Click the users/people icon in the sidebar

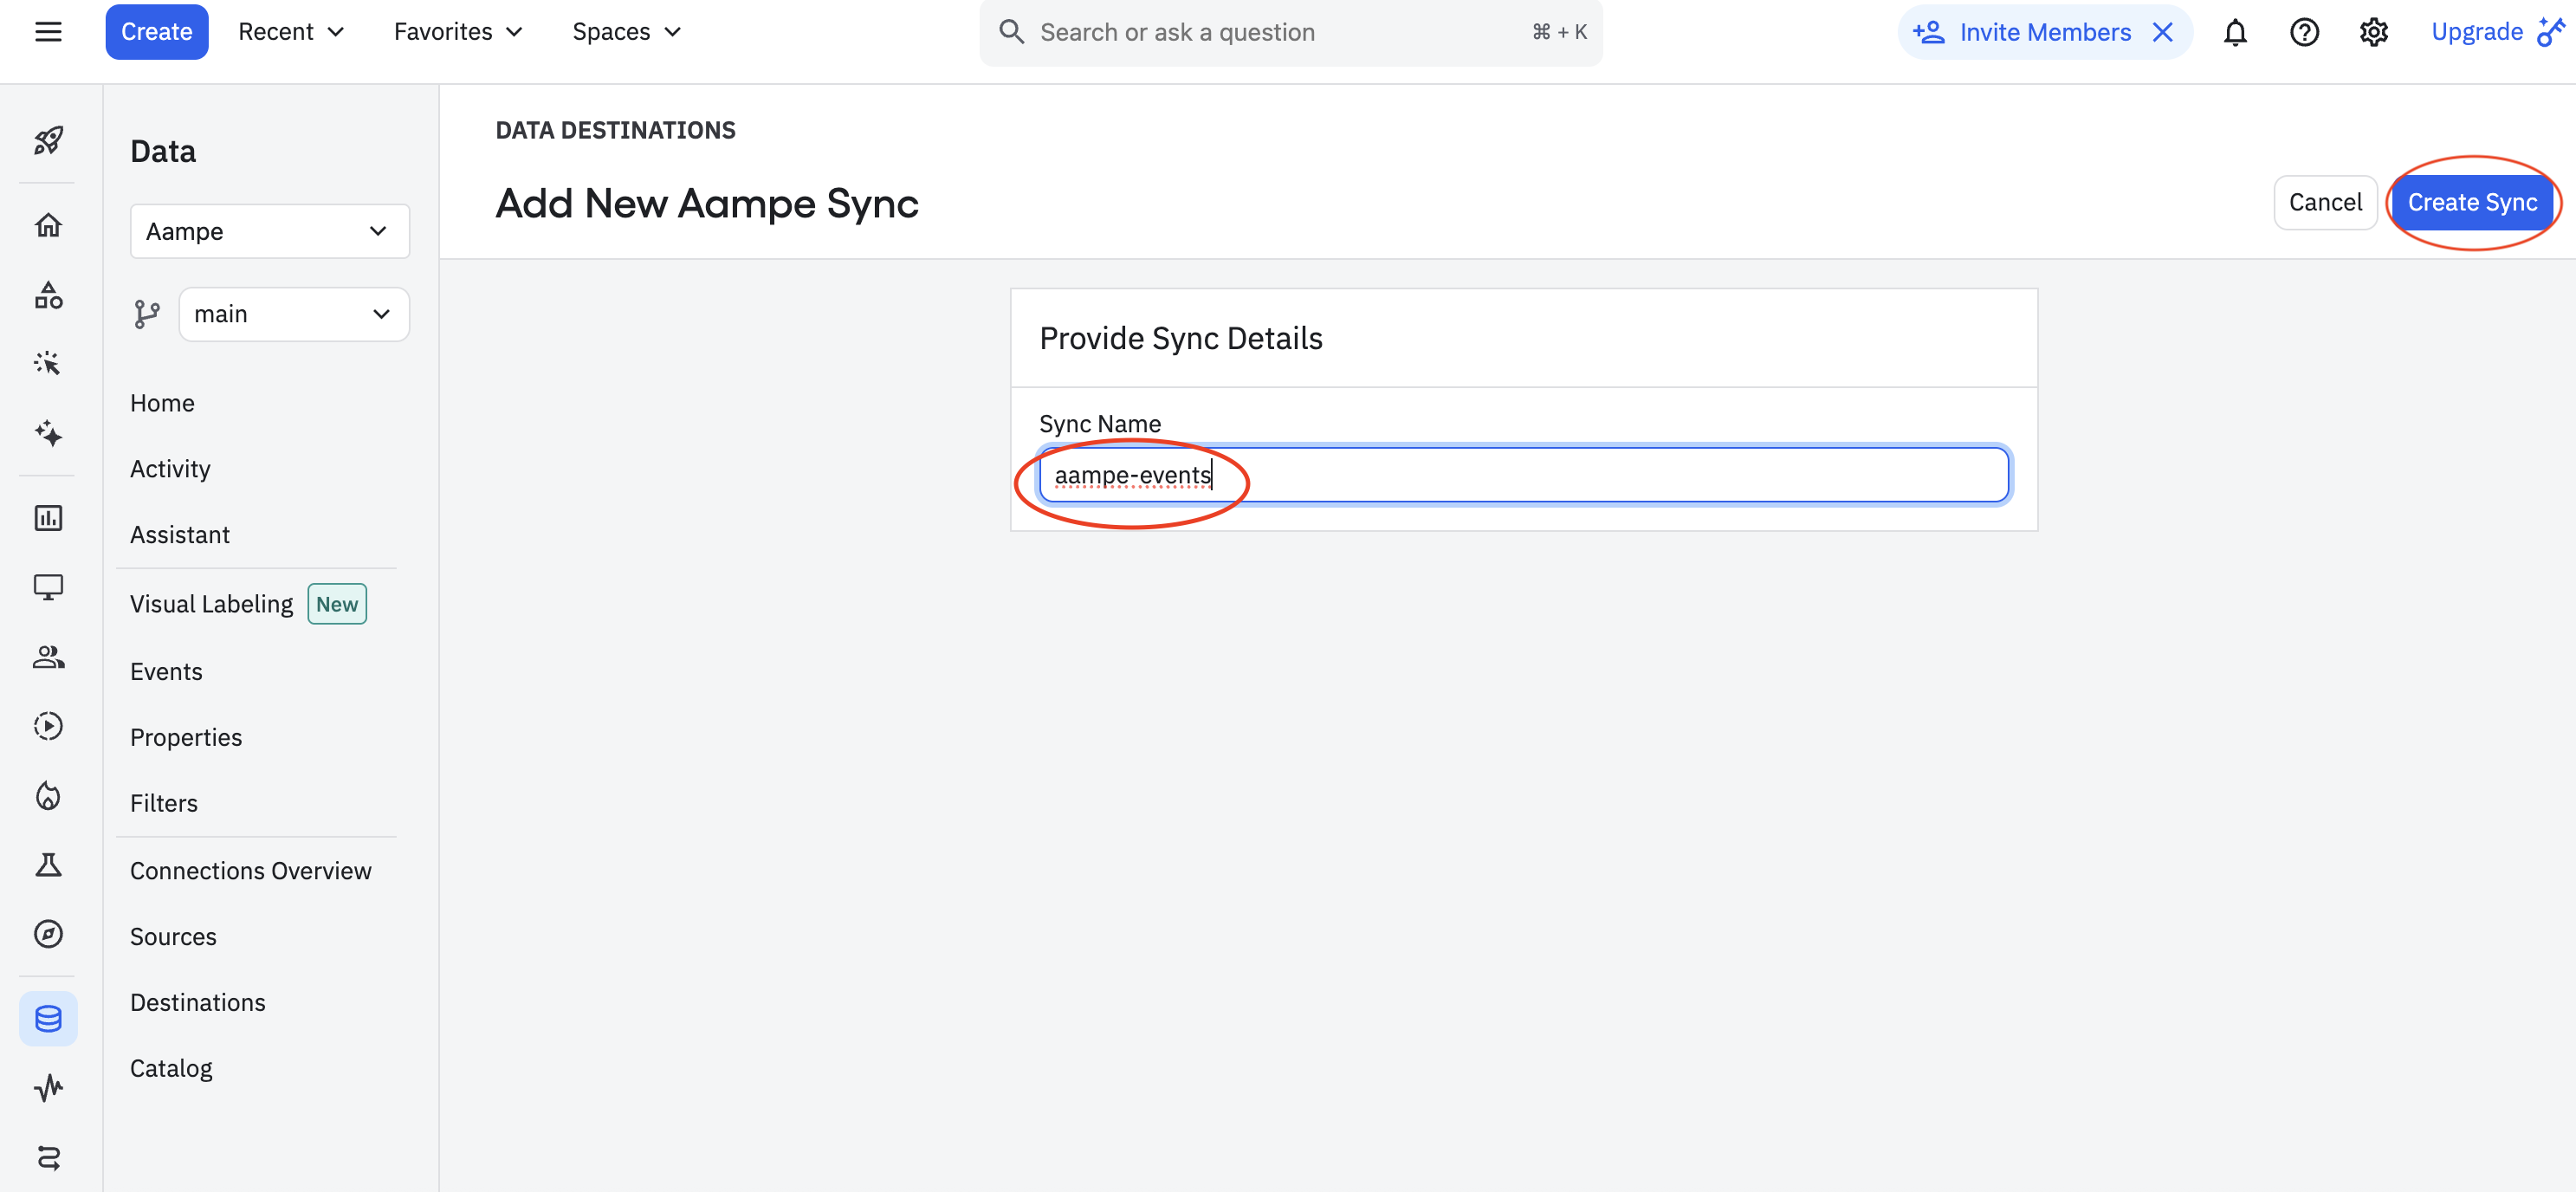(48, 657)
